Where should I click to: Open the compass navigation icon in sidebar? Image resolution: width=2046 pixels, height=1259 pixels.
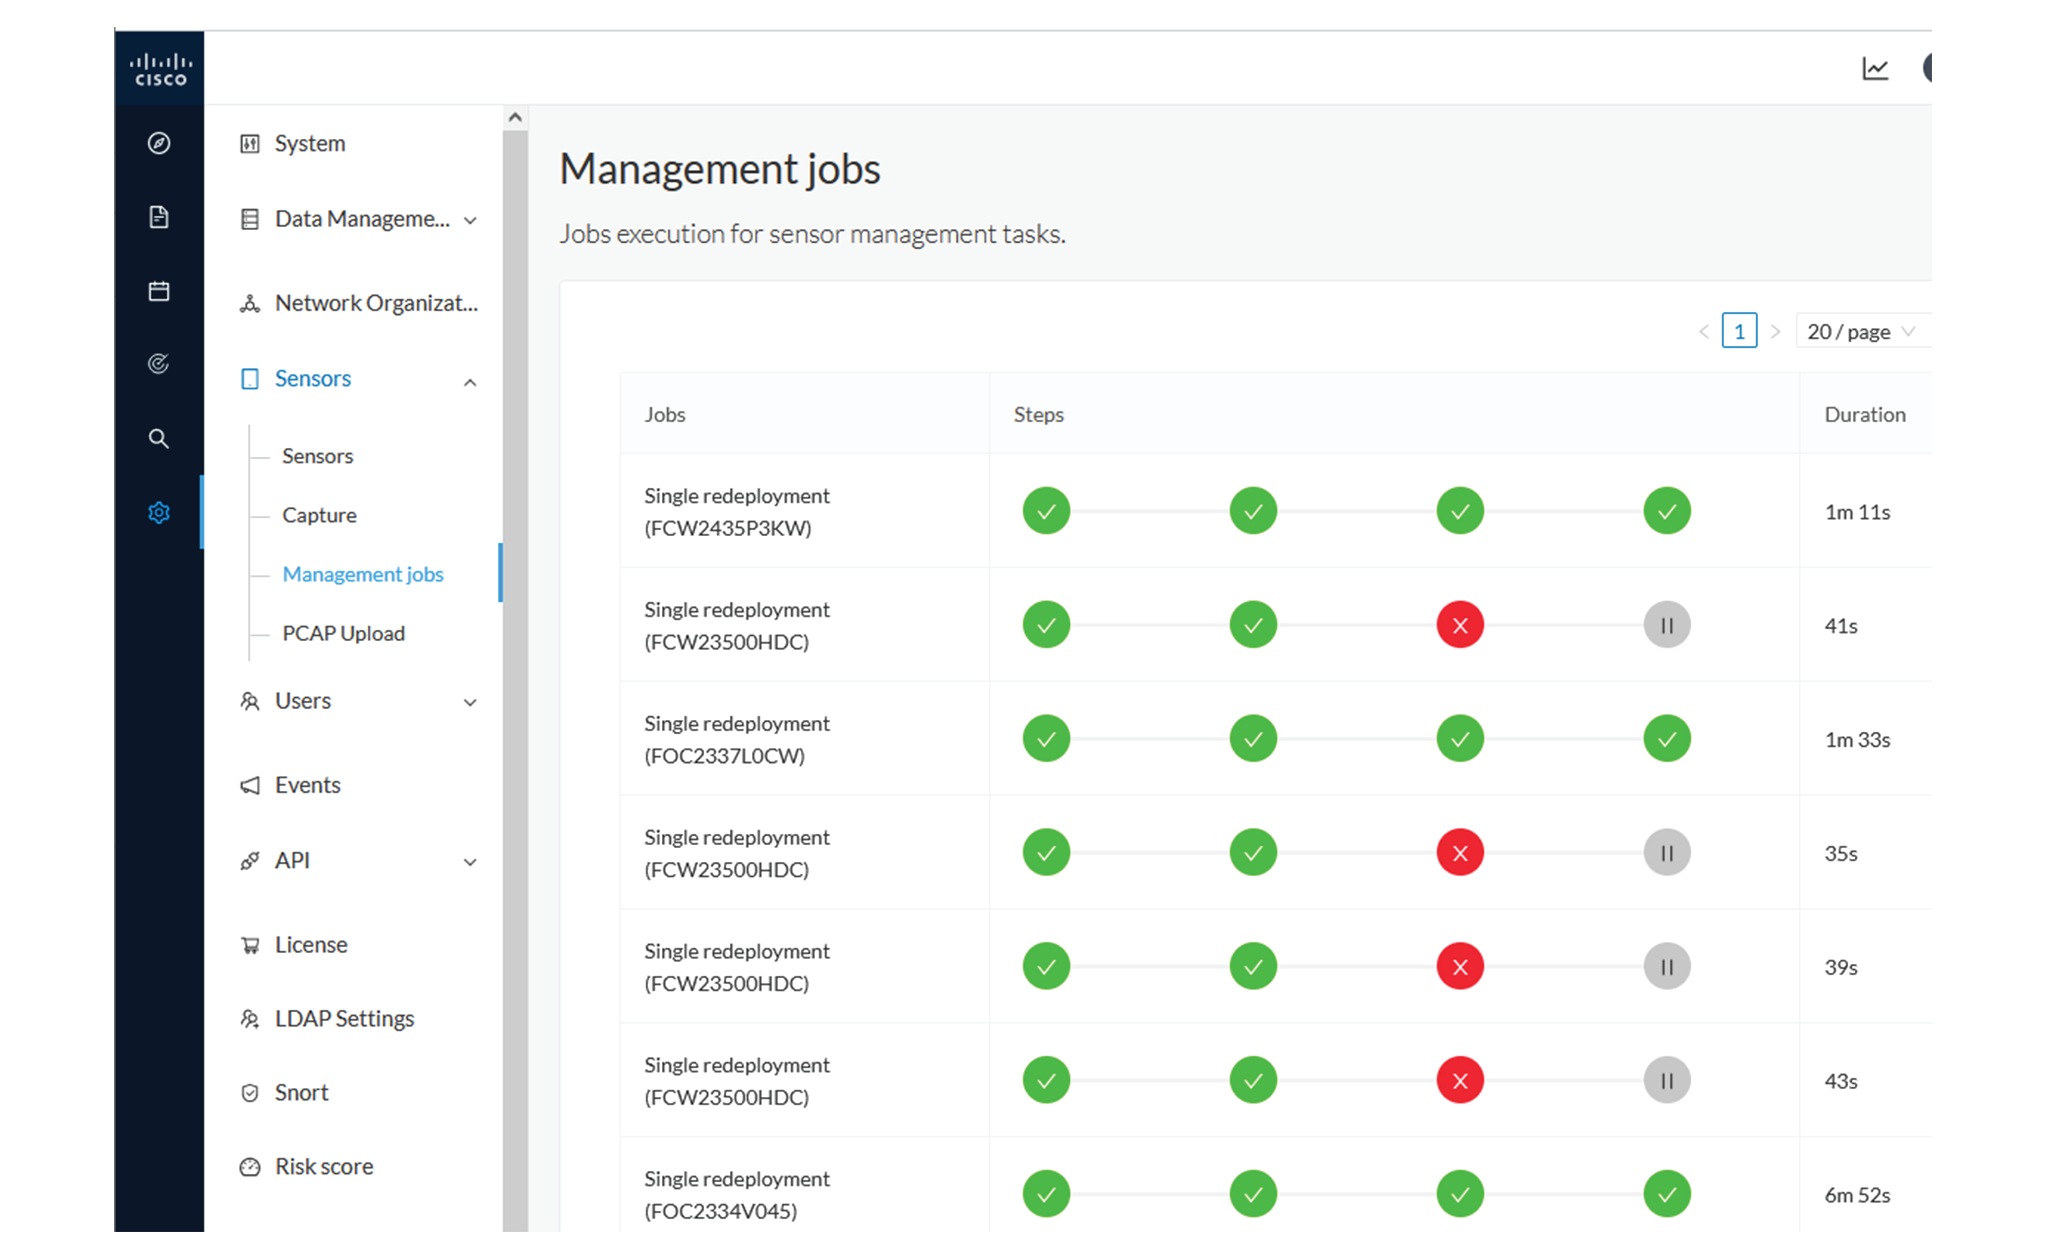coord(159,143)
